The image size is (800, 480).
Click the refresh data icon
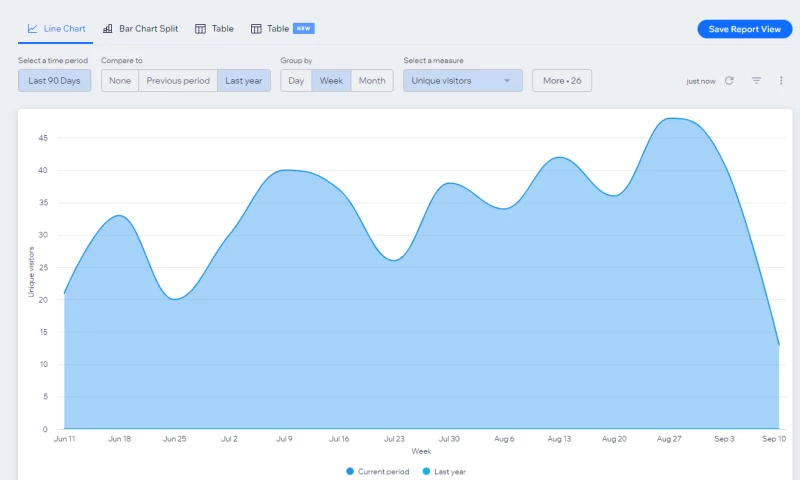pyautogui.click(x=729, y=81)
